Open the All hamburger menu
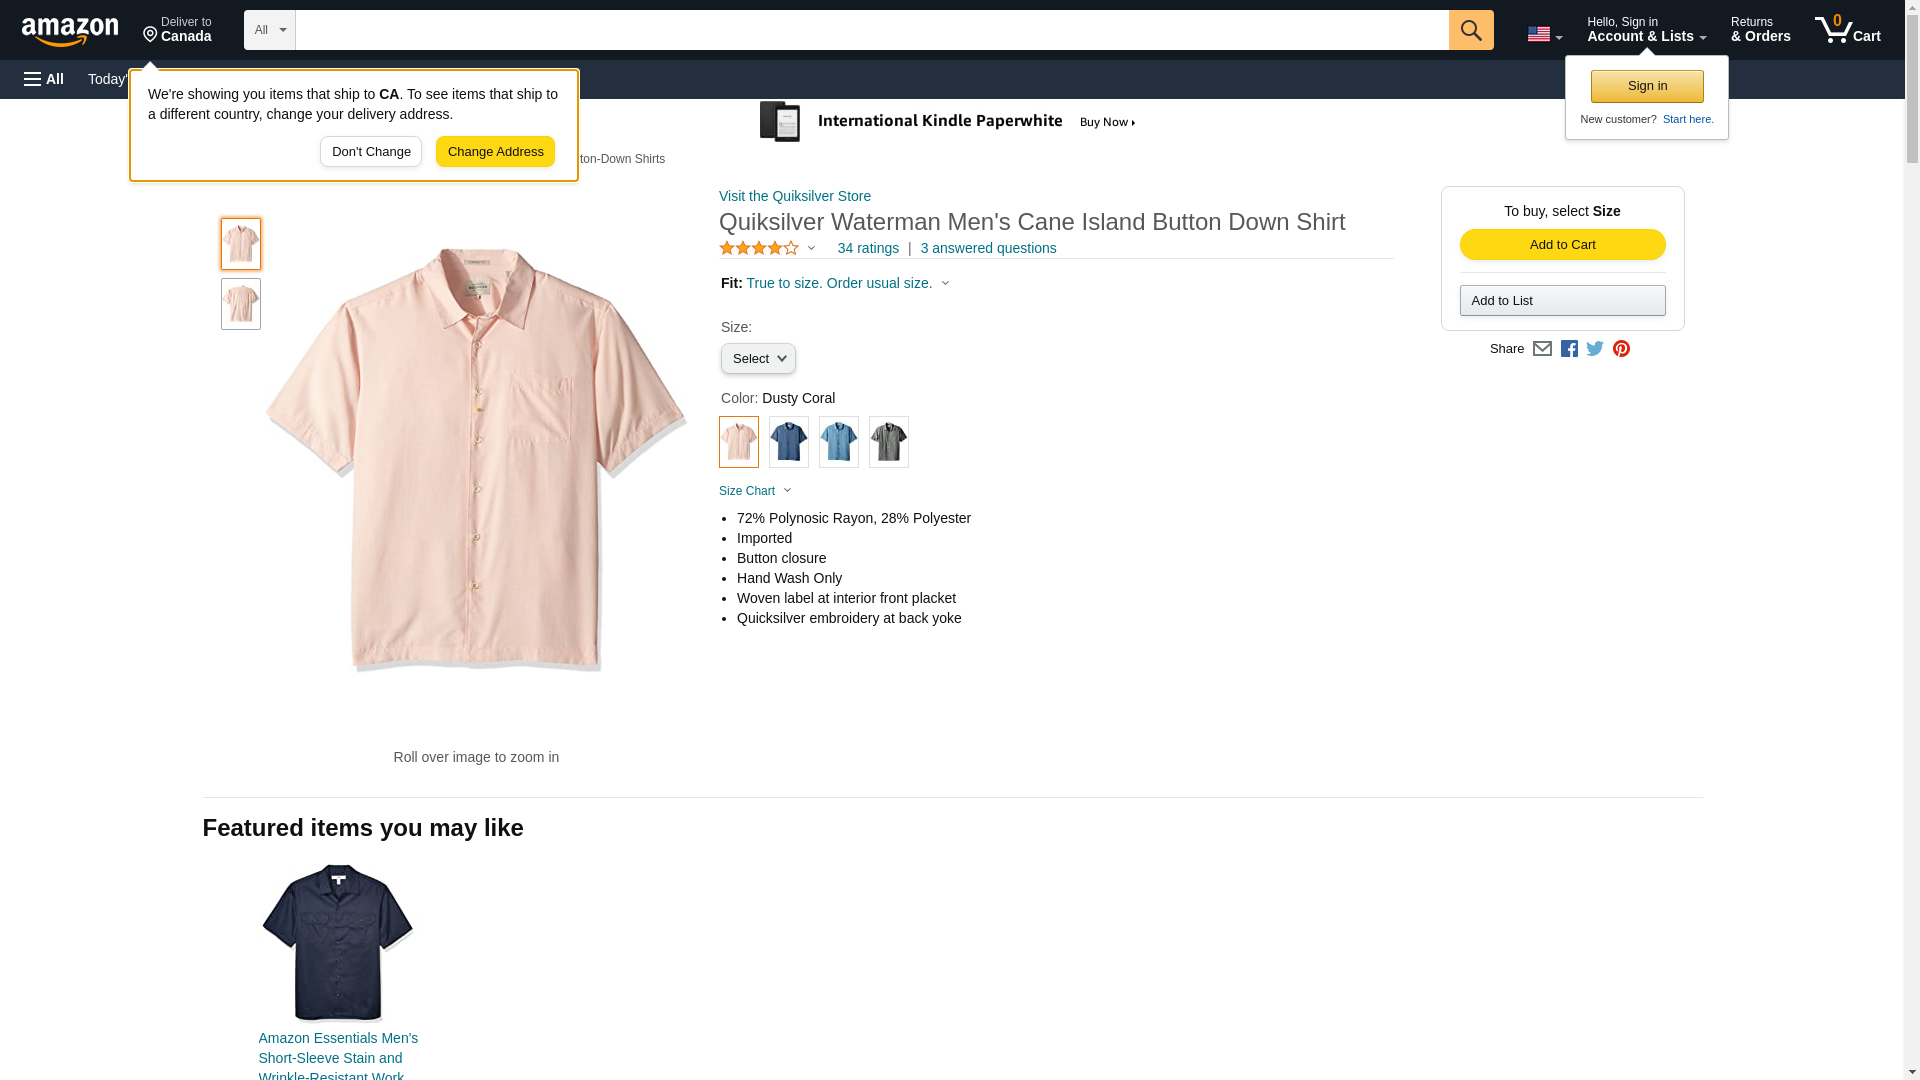1920x1080 pixels. coord(44,79)
